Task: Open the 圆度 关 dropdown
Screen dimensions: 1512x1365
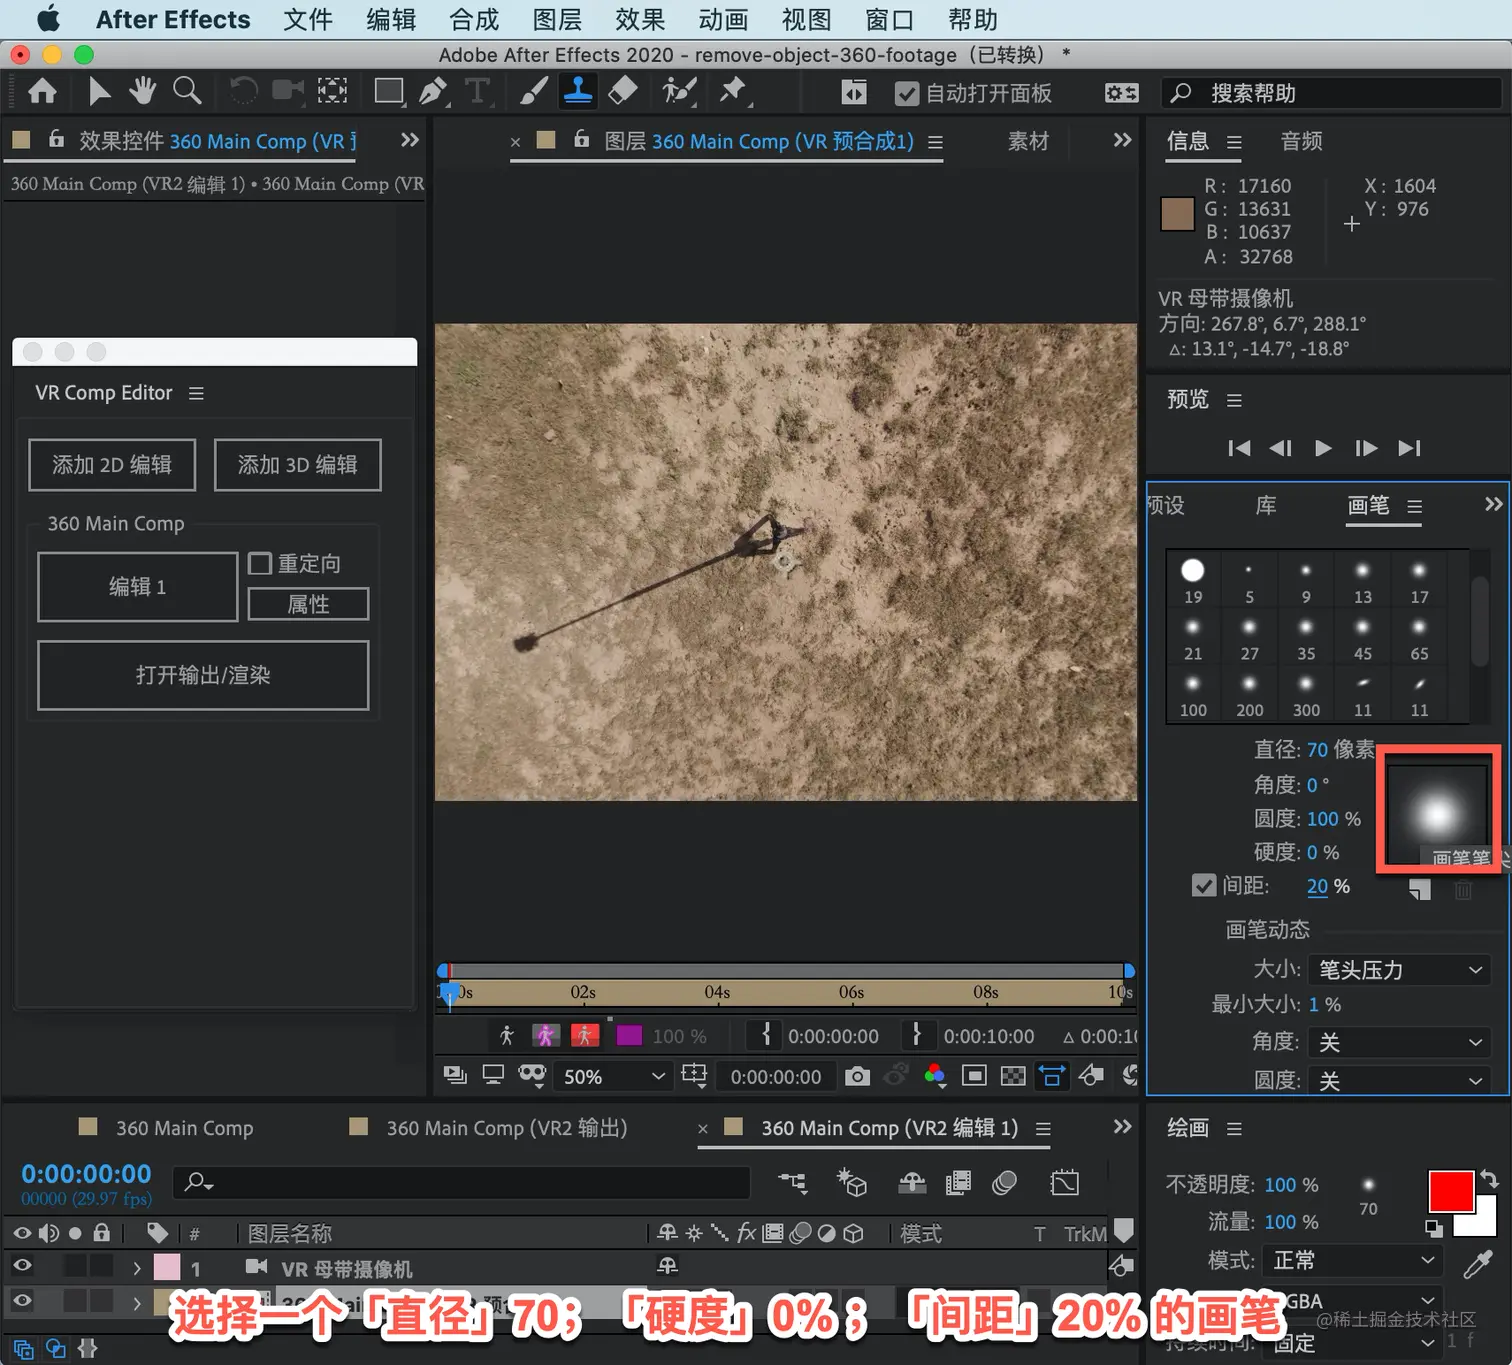Action: (x=1399, y=1080)
